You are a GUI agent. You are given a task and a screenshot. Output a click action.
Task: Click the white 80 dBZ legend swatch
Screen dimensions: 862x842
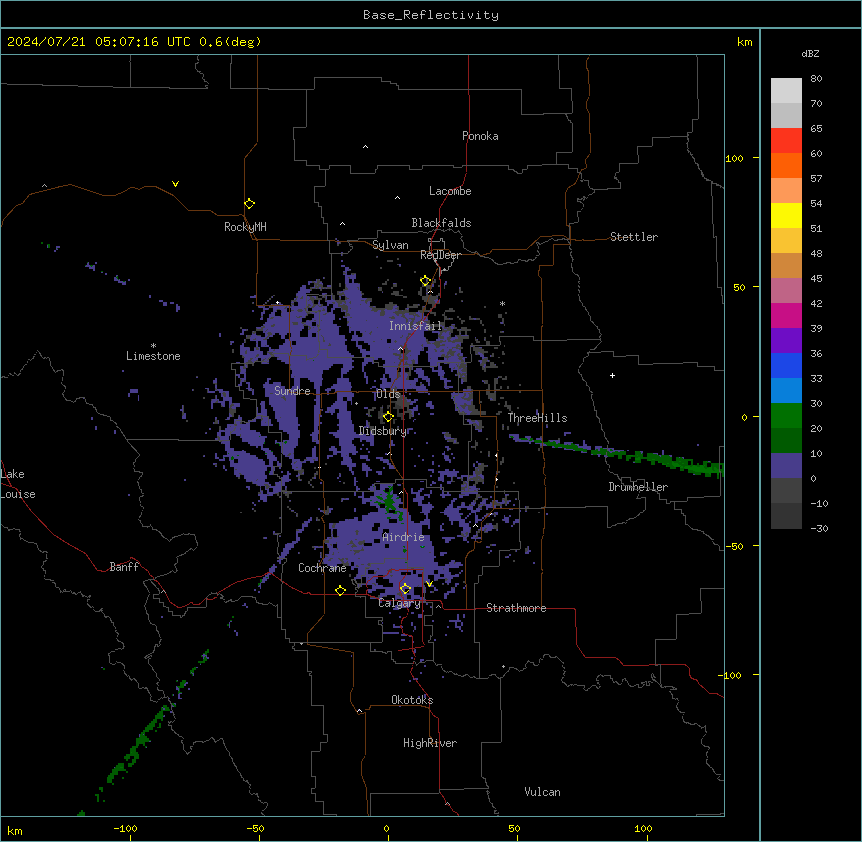(786, 90)
